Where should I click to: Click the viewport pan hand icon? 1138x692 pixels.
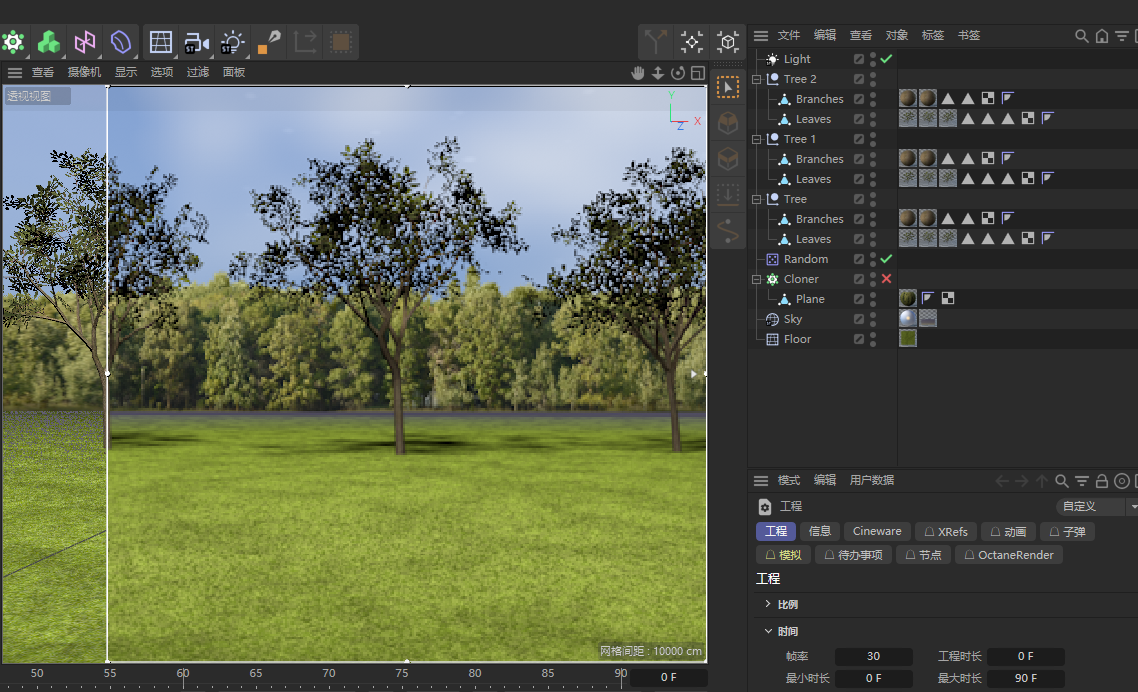pyautogui.click(x=638, y=72)
